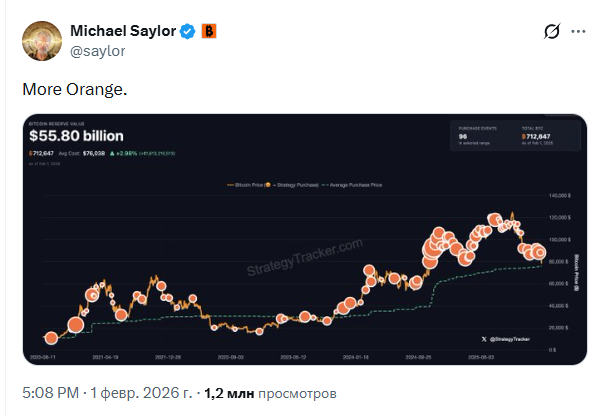The image size is (601, 416).
Task: Open the three-dot more options menu
Action: tap(579, 33)
